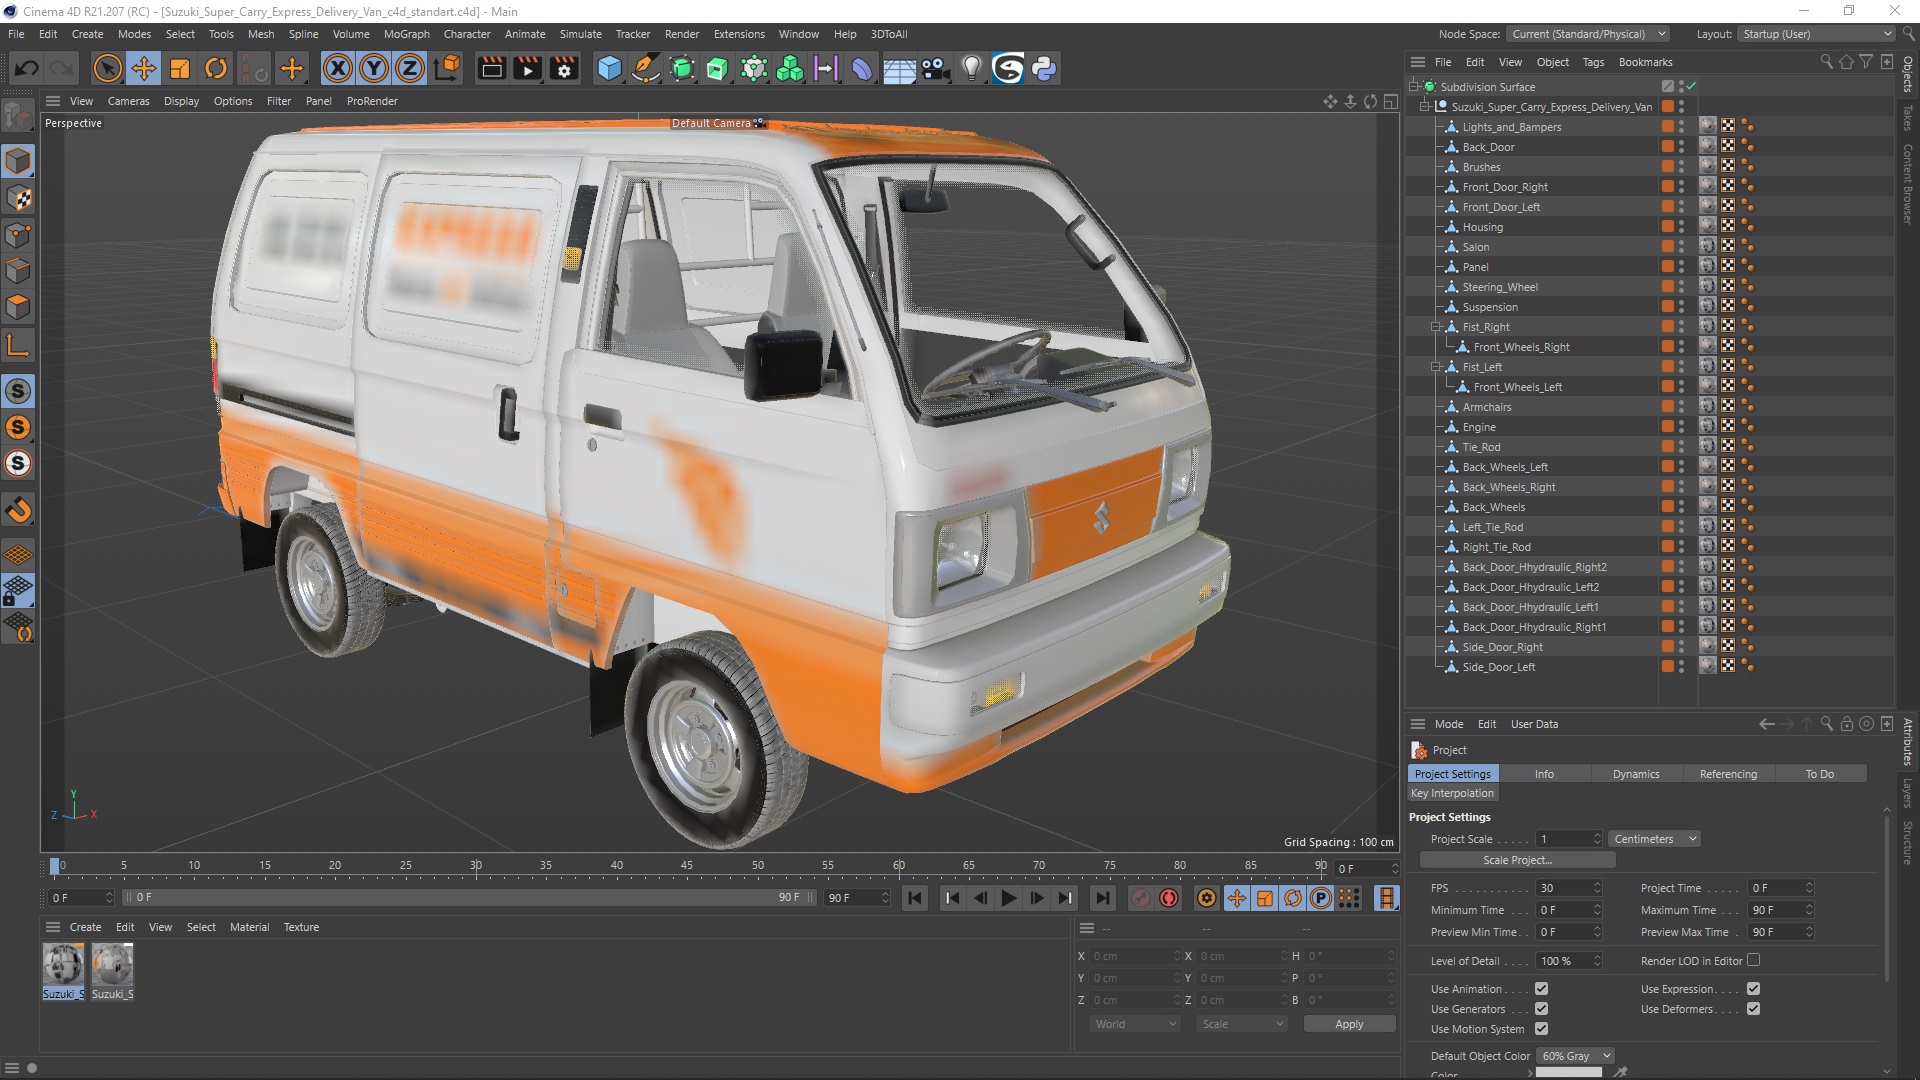The width and height of the screenshot is (1920, 1080).
Task: Toggle Z axis lock
Action: 410,68
